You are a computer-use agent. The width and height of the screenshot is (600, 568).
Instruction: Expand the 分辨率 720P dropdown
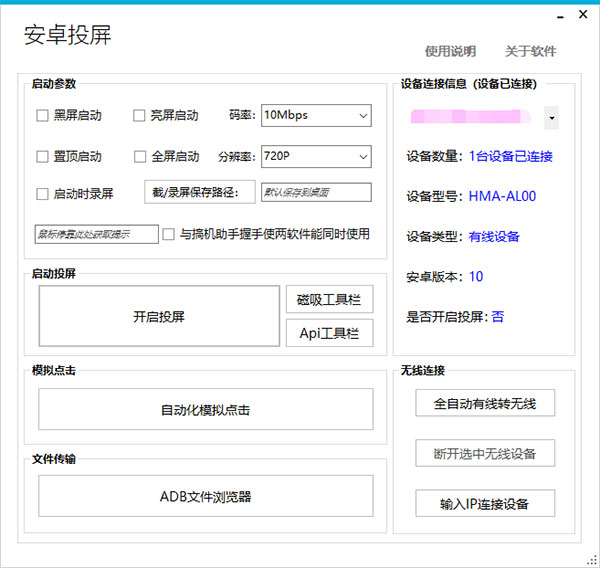(315, 157)
